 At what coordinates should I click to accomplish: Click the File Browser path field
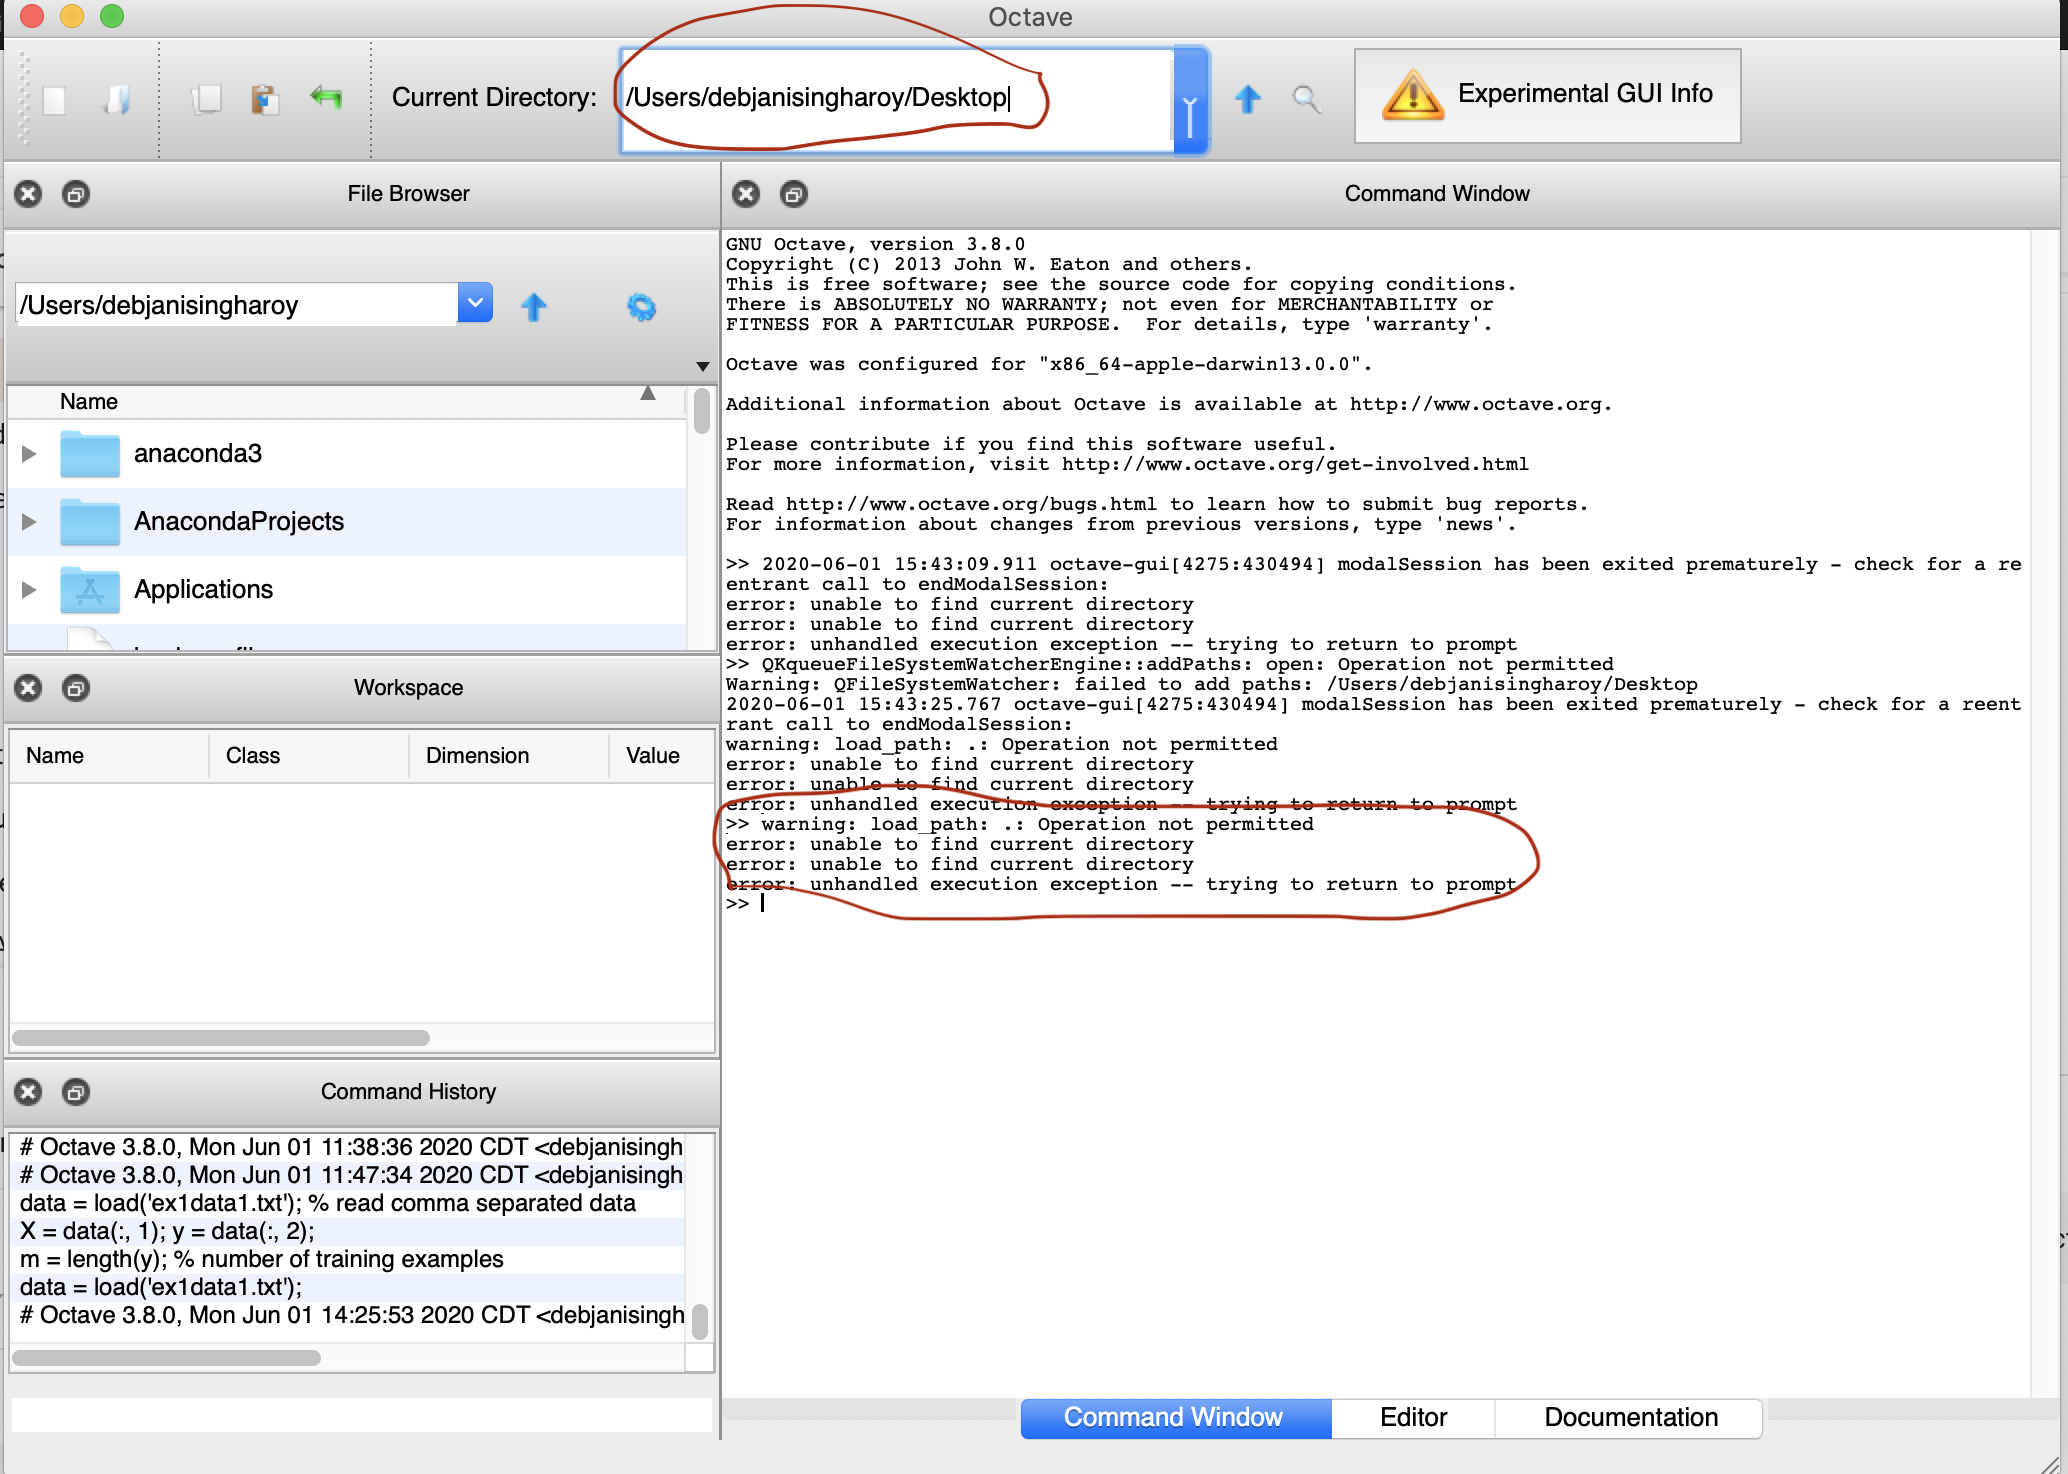point(237,305)
